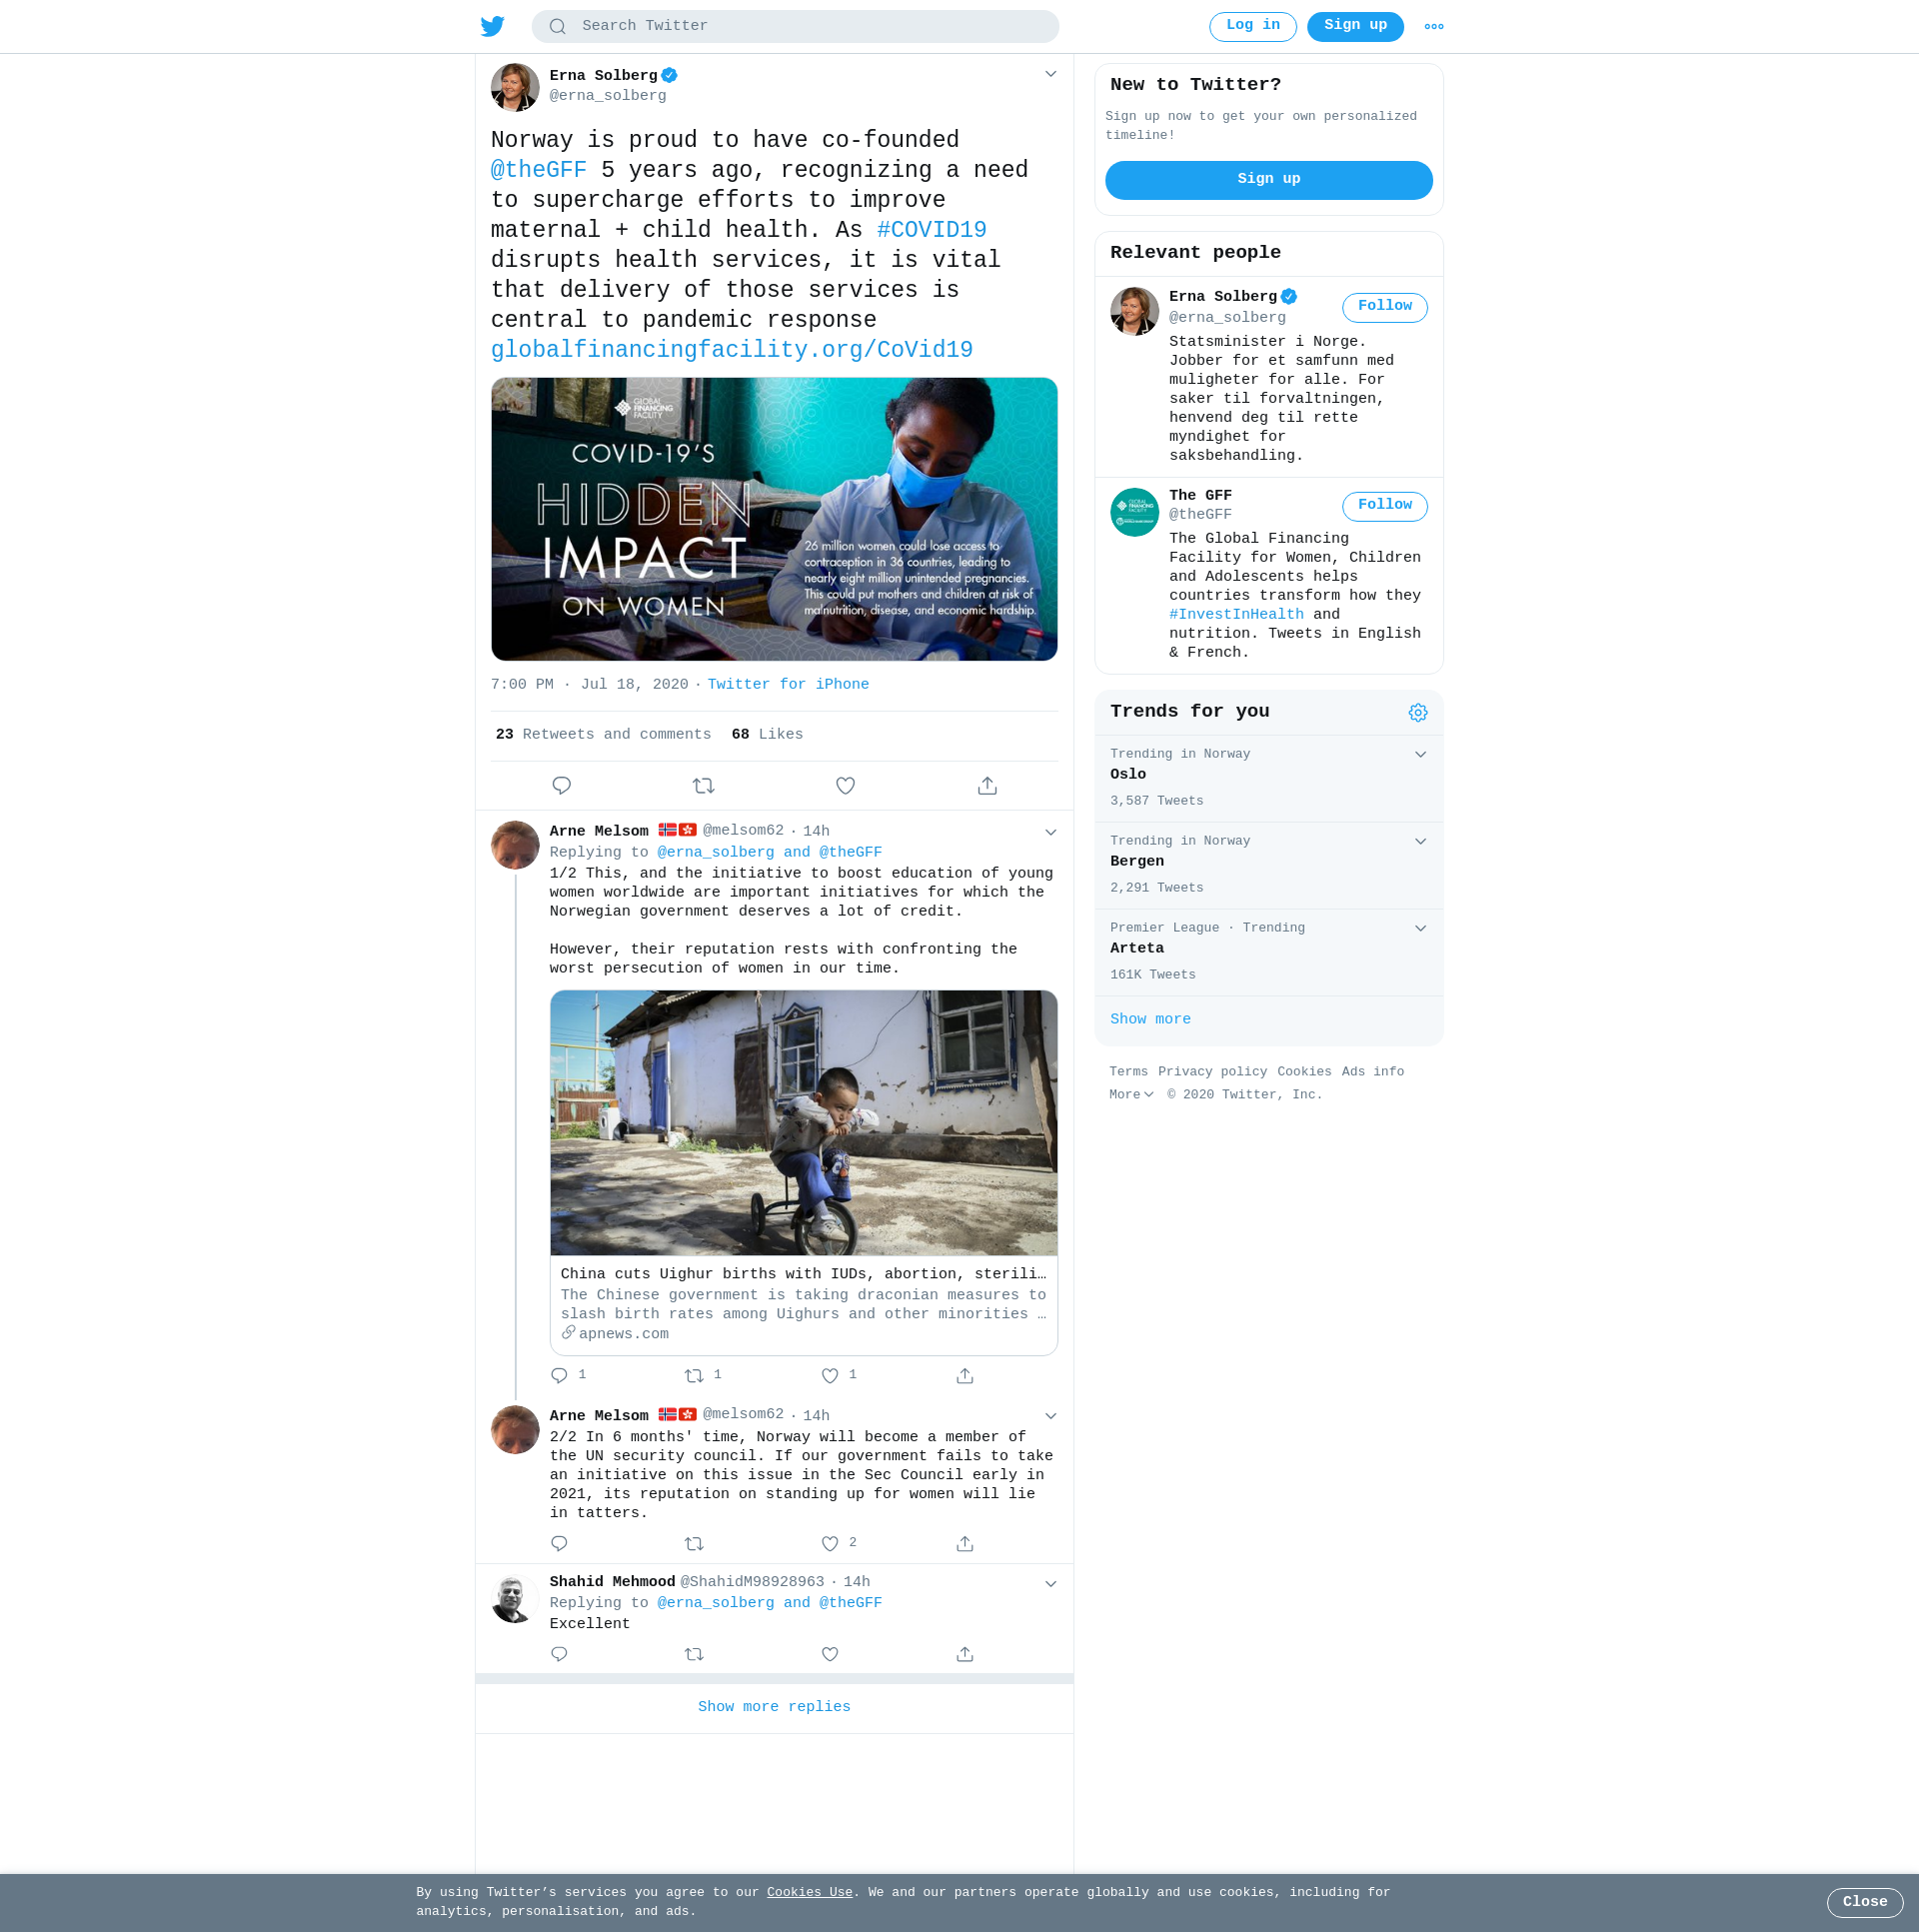The width and height of the screenshot is (1919, 1932).
Task: Click The GFF avatar in Relevant people
Action: pyautogui.click(x=1134, y=512)
